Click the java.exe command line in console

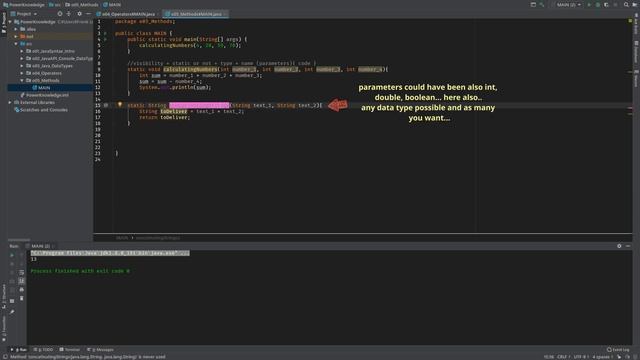click(110, 253)
